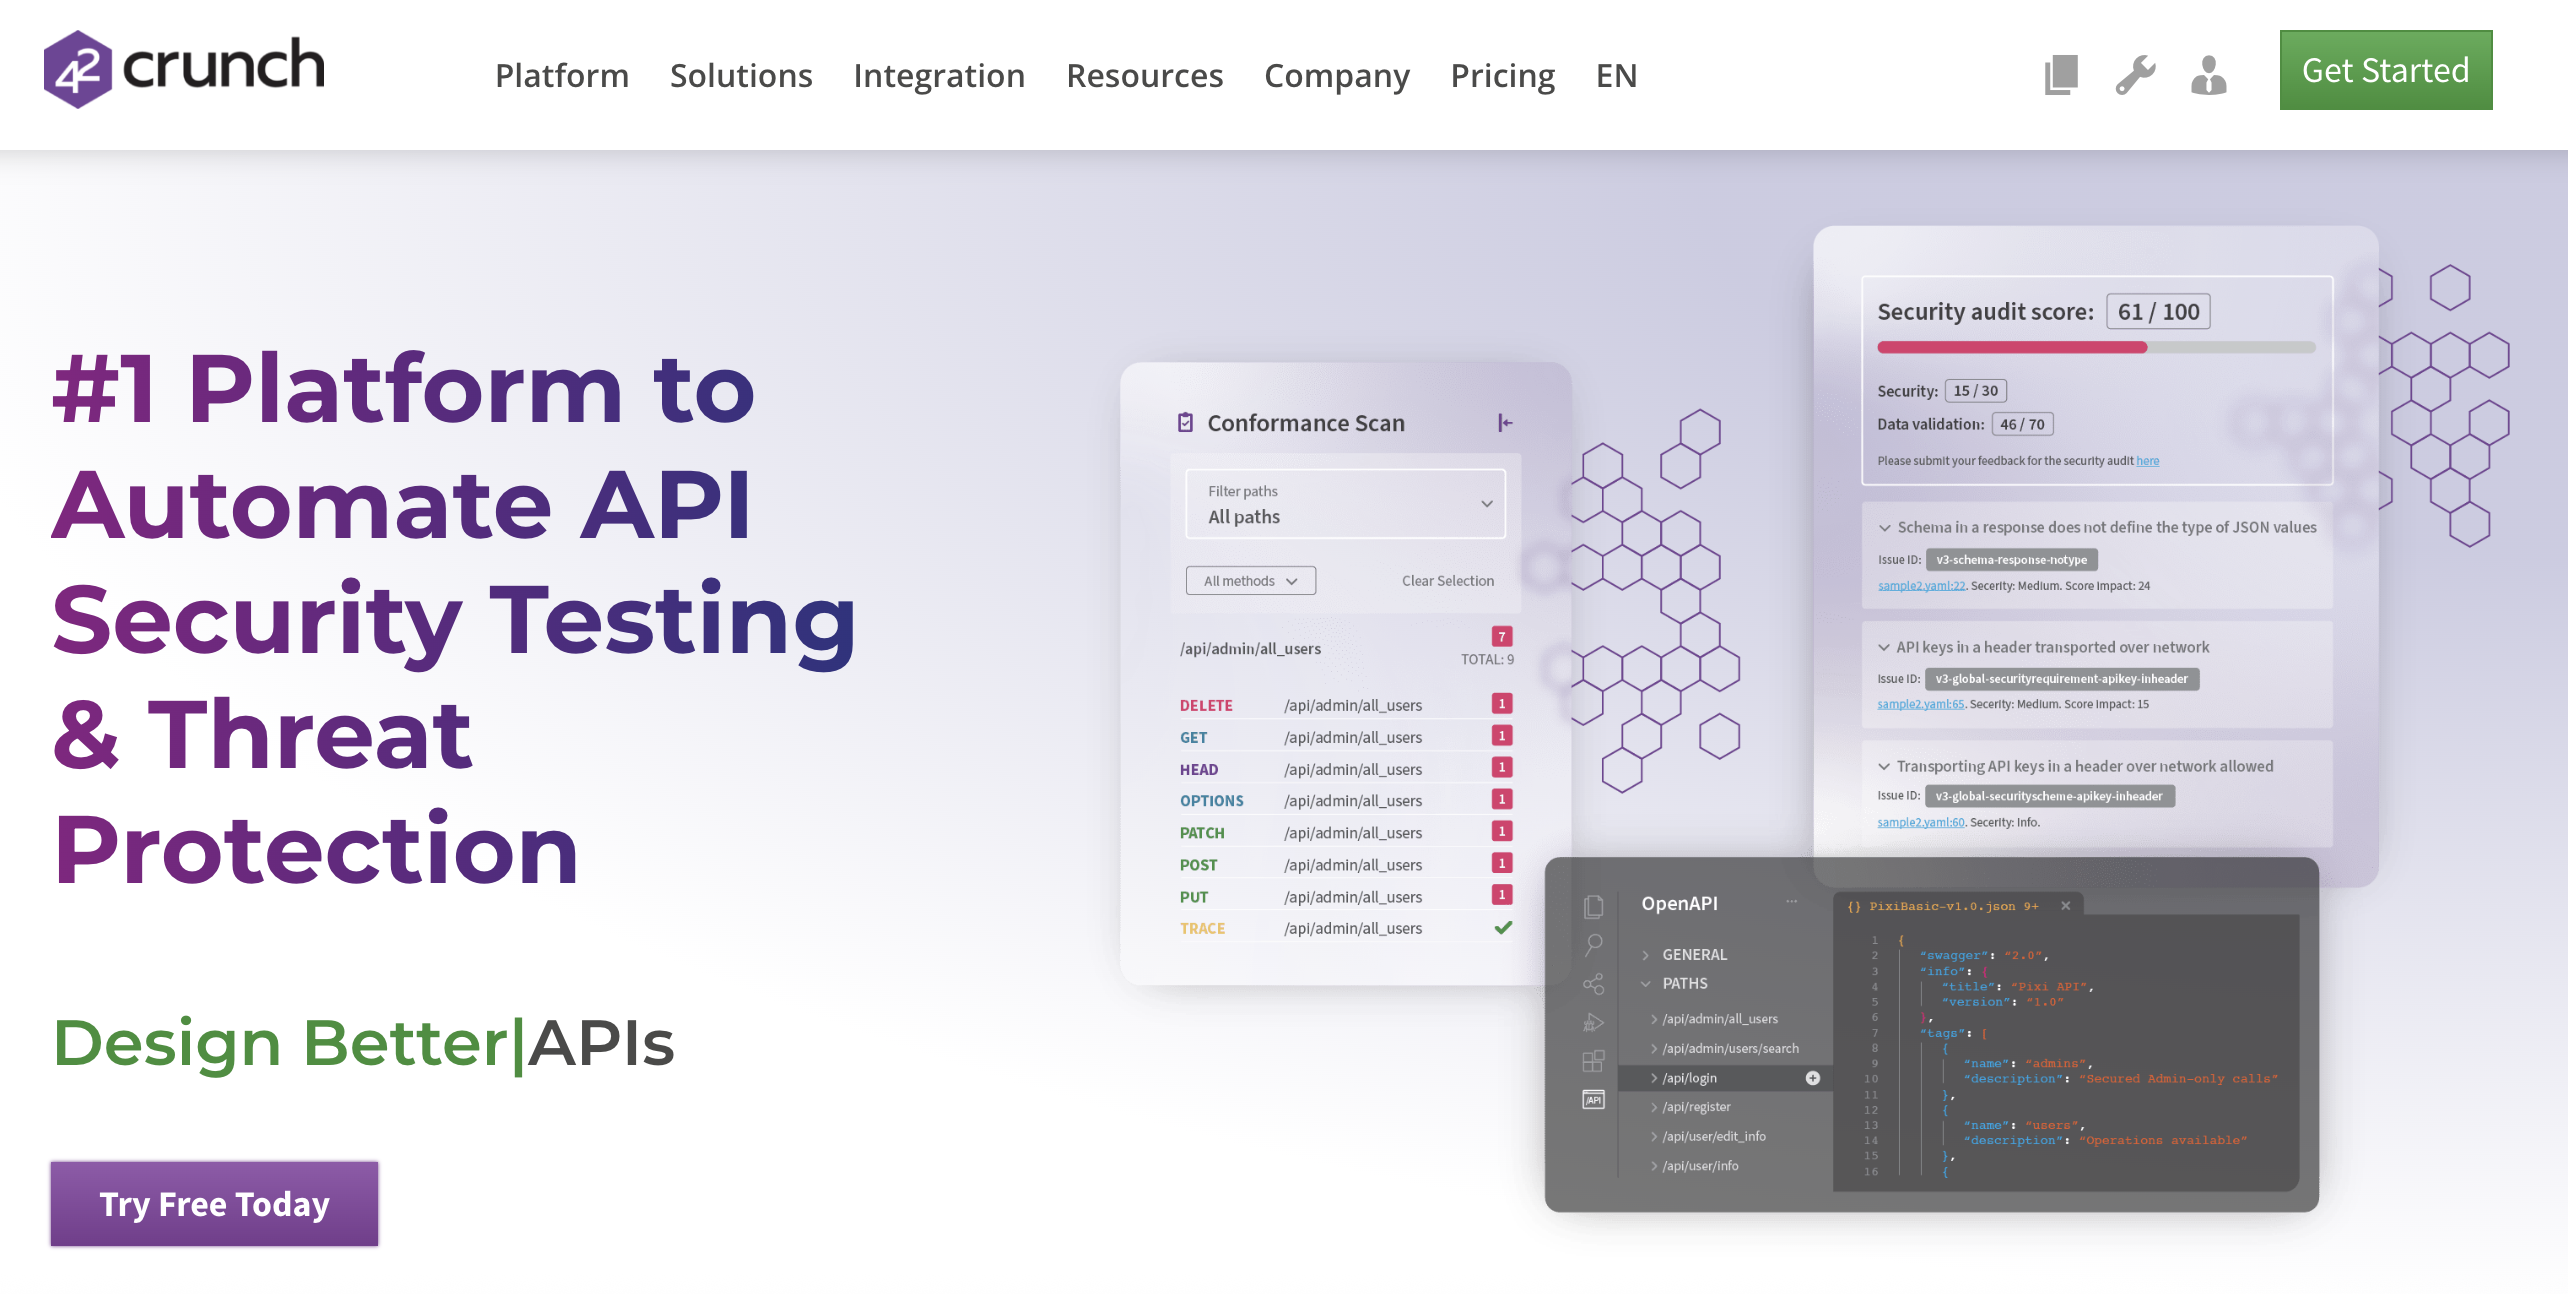Collapse Transporting API keys in header issue
The height and width of the screenshot is (1294, 2568).
(1885, 766)
